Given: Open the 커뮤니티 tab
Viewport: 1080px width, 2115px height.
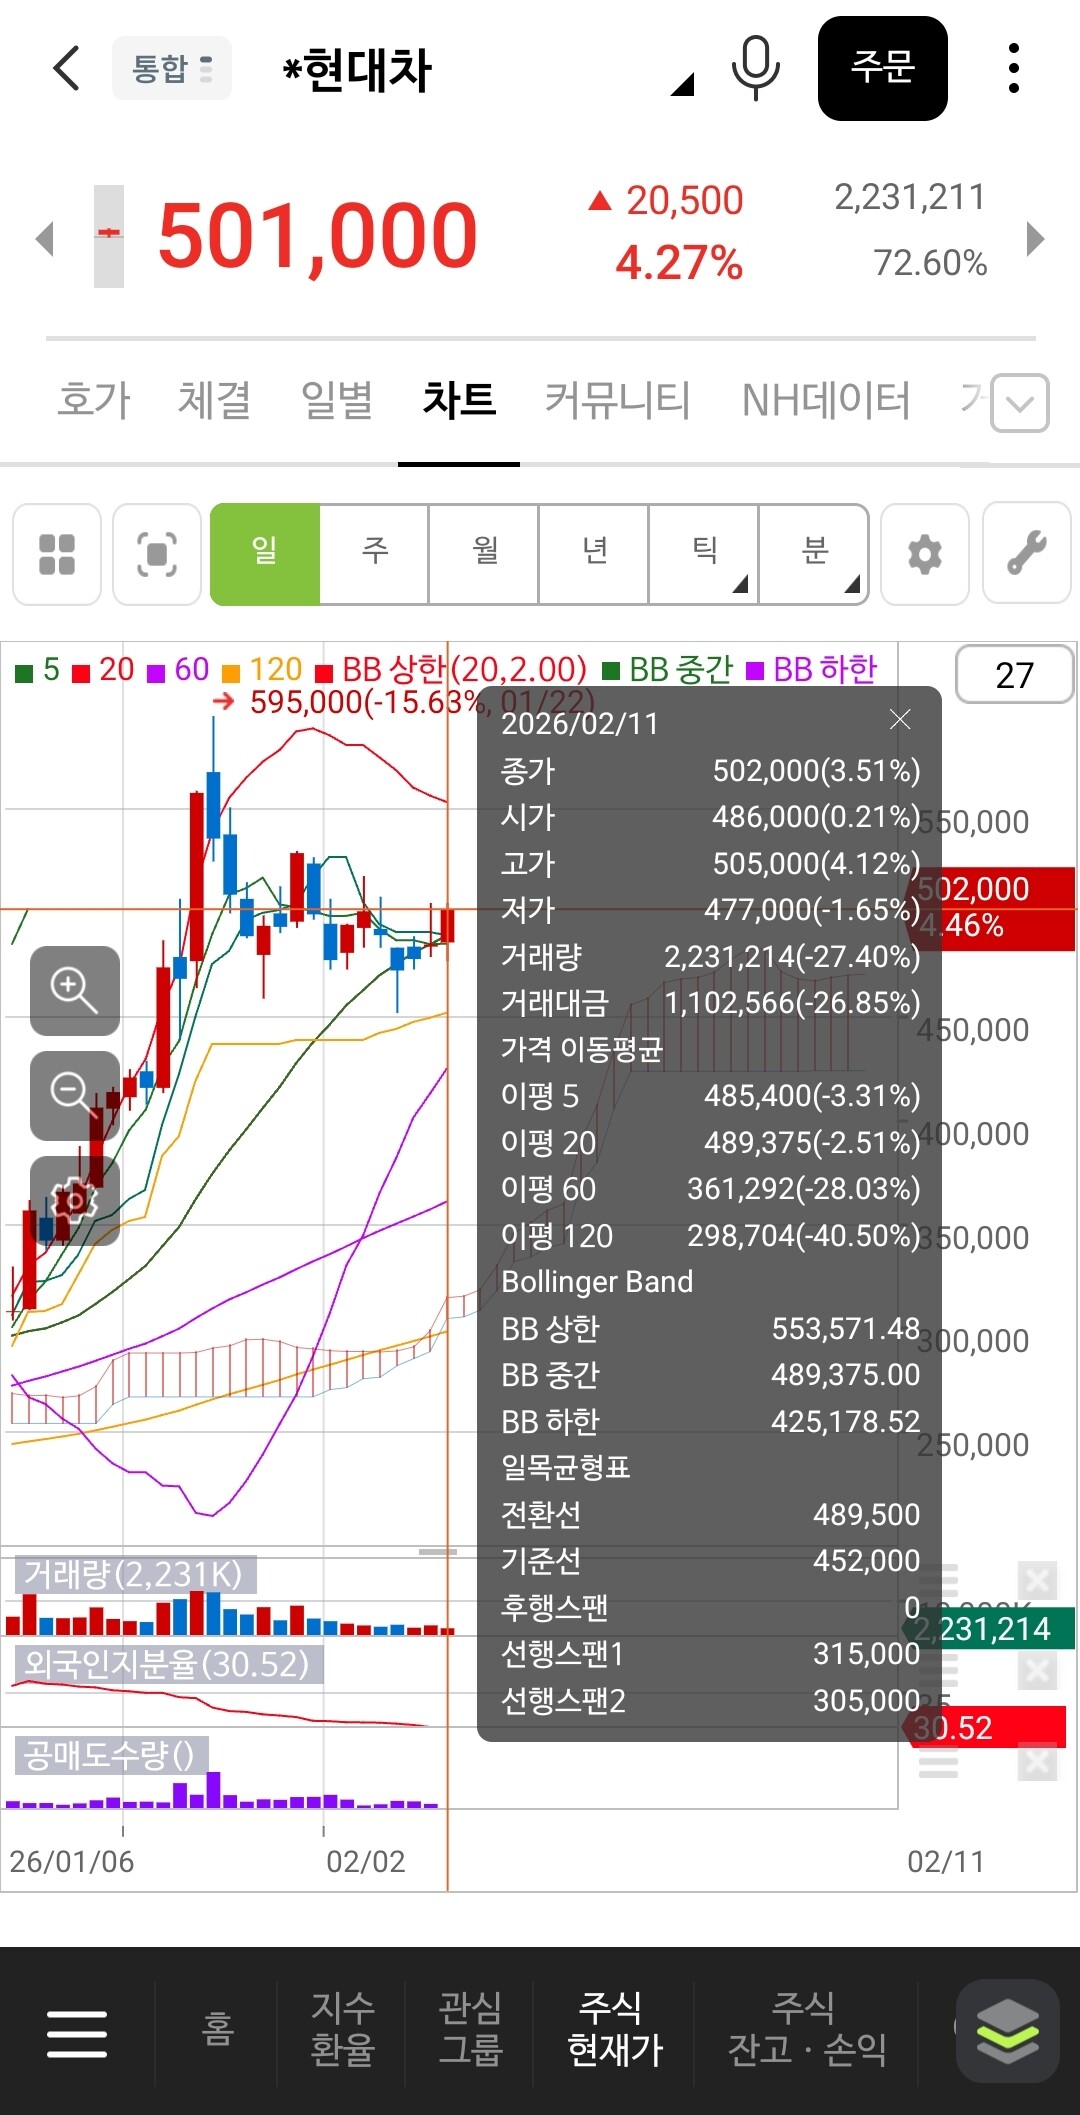Looking at the screenshot, I should point(617,400).
